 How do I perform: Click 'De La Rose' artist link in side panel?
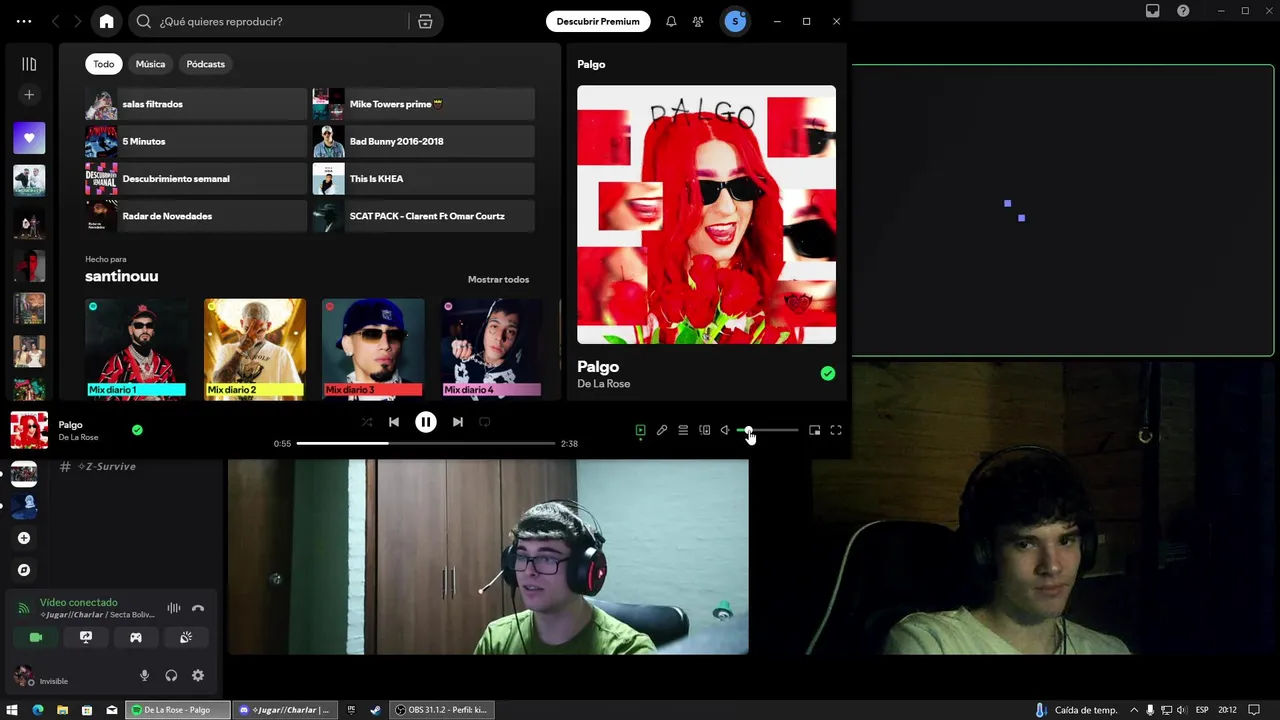point(603,384)
